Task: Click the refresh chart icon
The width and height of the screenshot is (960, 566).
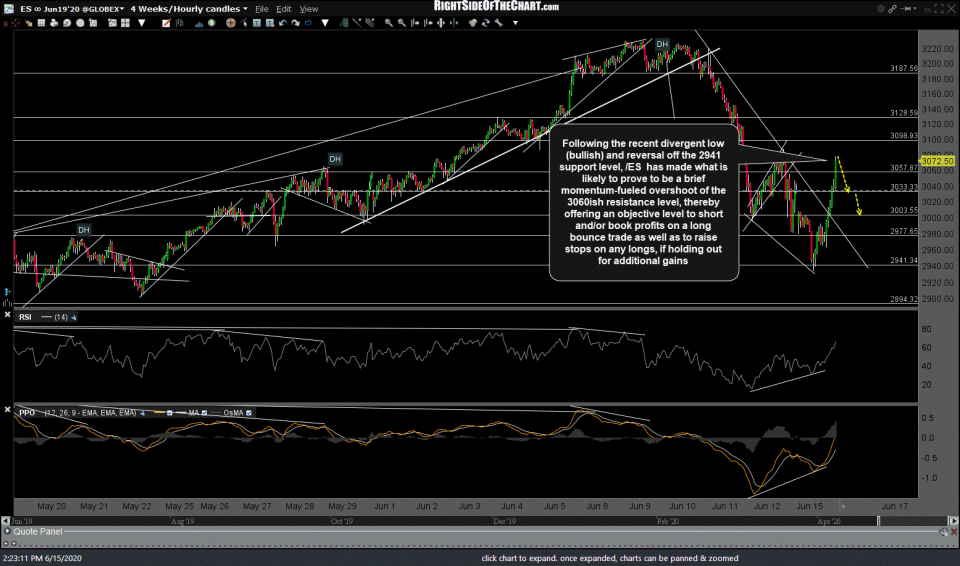Action: coord(486,23)
